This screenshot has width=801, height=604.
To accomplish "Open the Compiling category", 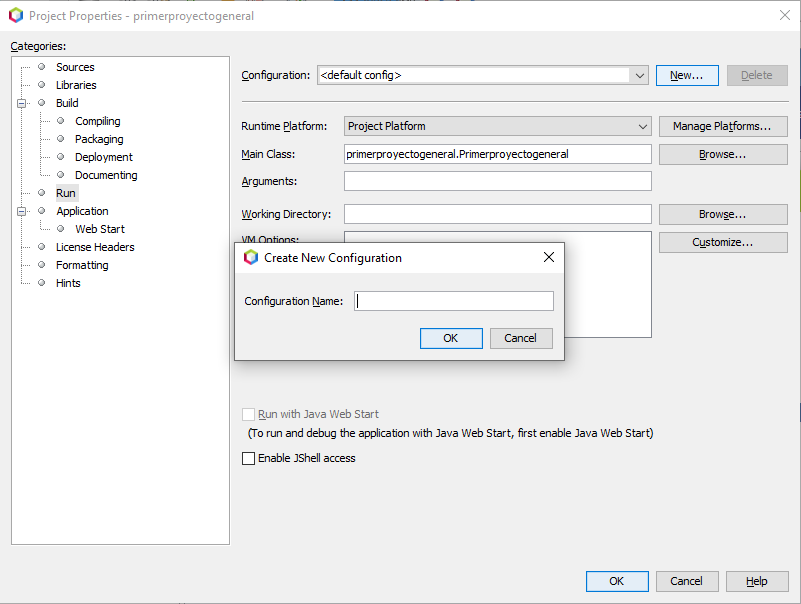I will coord(97,121).
